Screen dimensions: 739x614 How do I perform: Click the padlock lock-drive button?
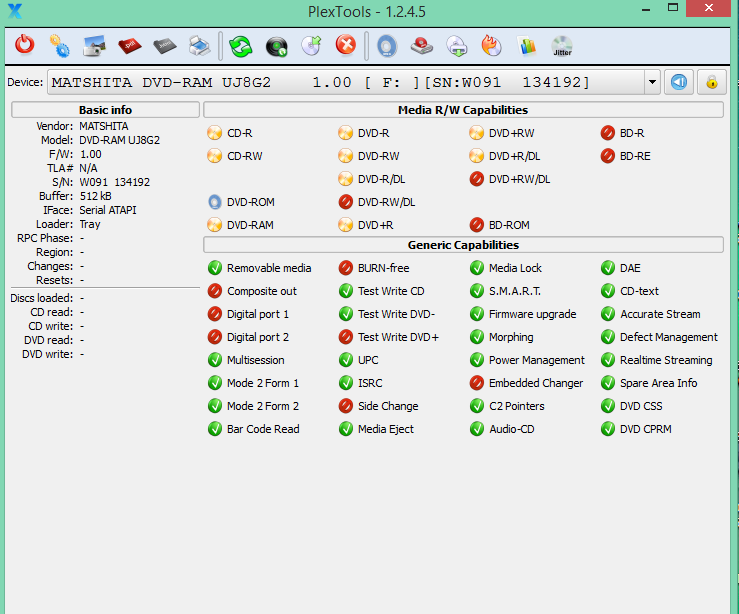click(x=712, y=82)
